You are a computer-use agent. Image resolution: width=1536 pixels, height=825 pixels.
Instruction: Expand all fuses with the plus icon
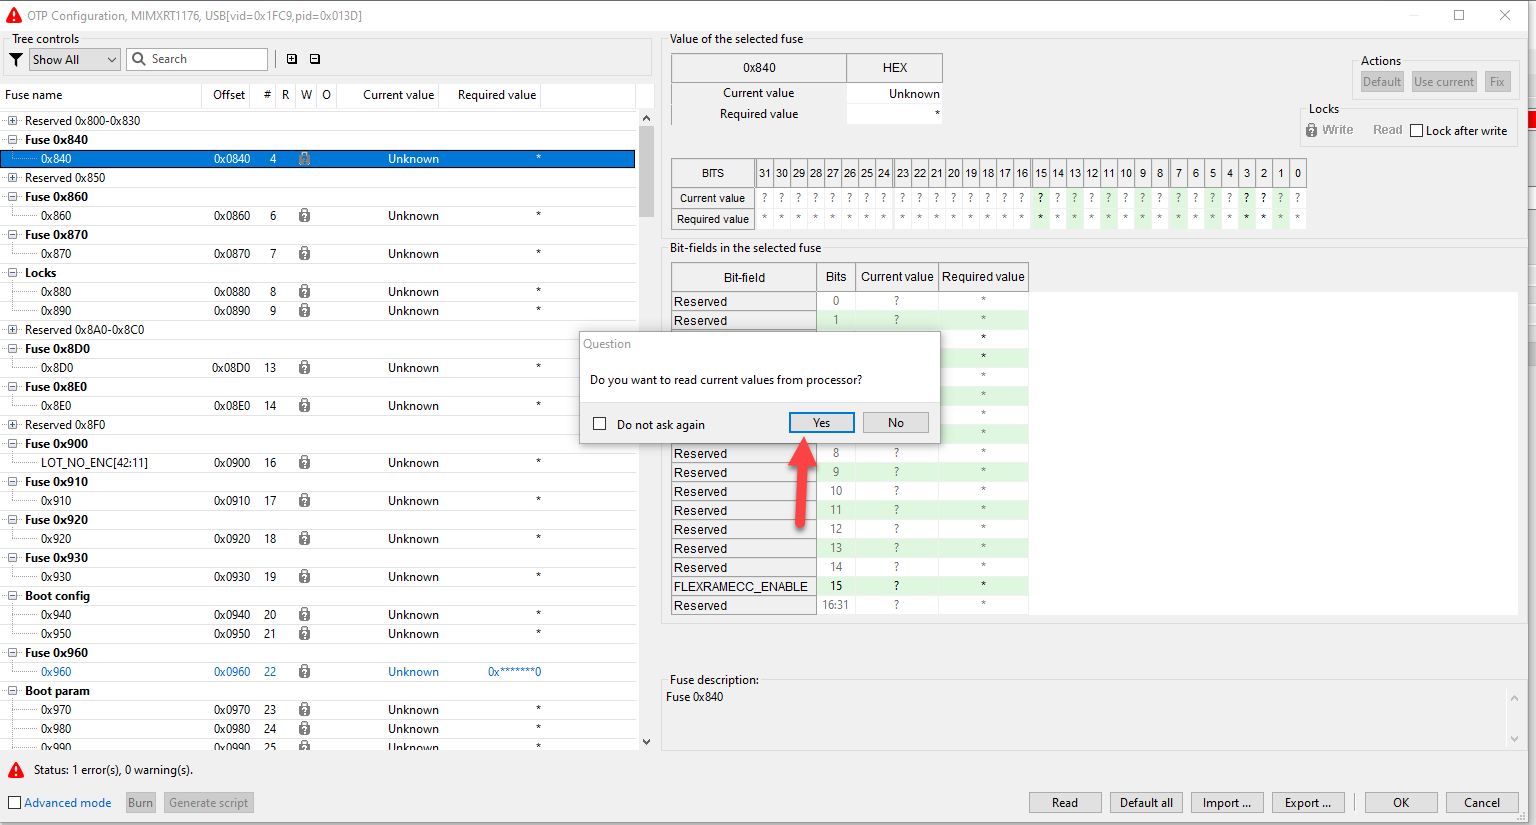coord(291,59)
